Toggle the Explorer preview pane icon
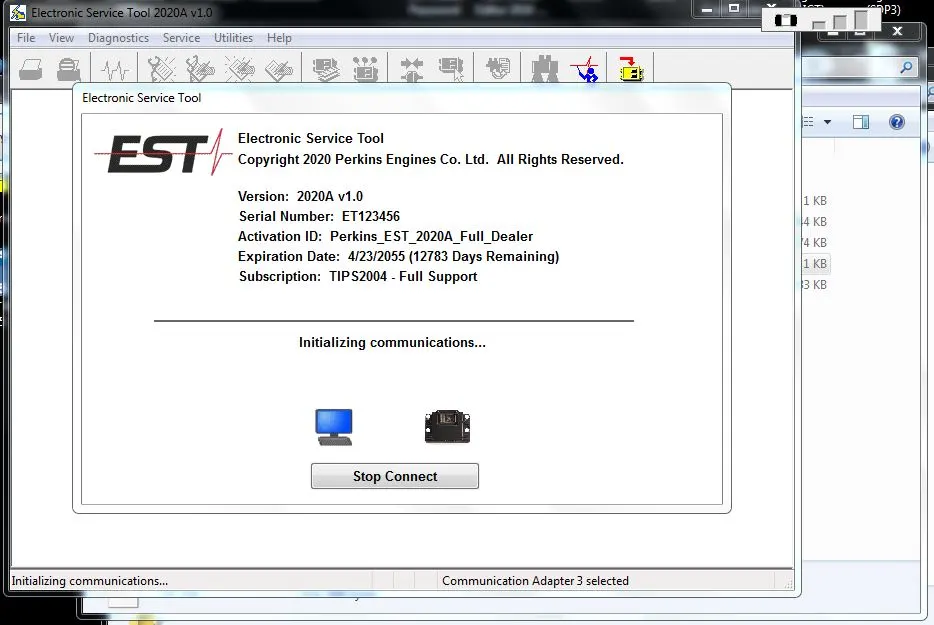This screenshot has height=625, width=934. point(861,122)
